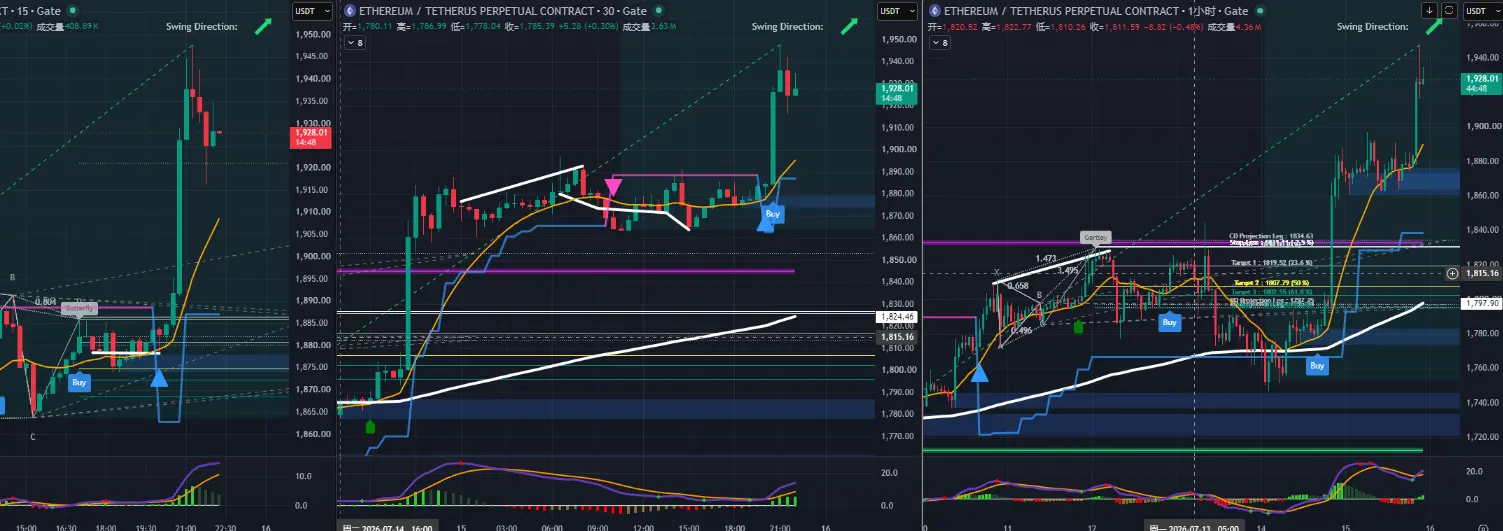This screenshot has width=1503, height=531.
Task: Click blue up-triangle marker on 15-minute chart
Action: [x=159, y=377]
